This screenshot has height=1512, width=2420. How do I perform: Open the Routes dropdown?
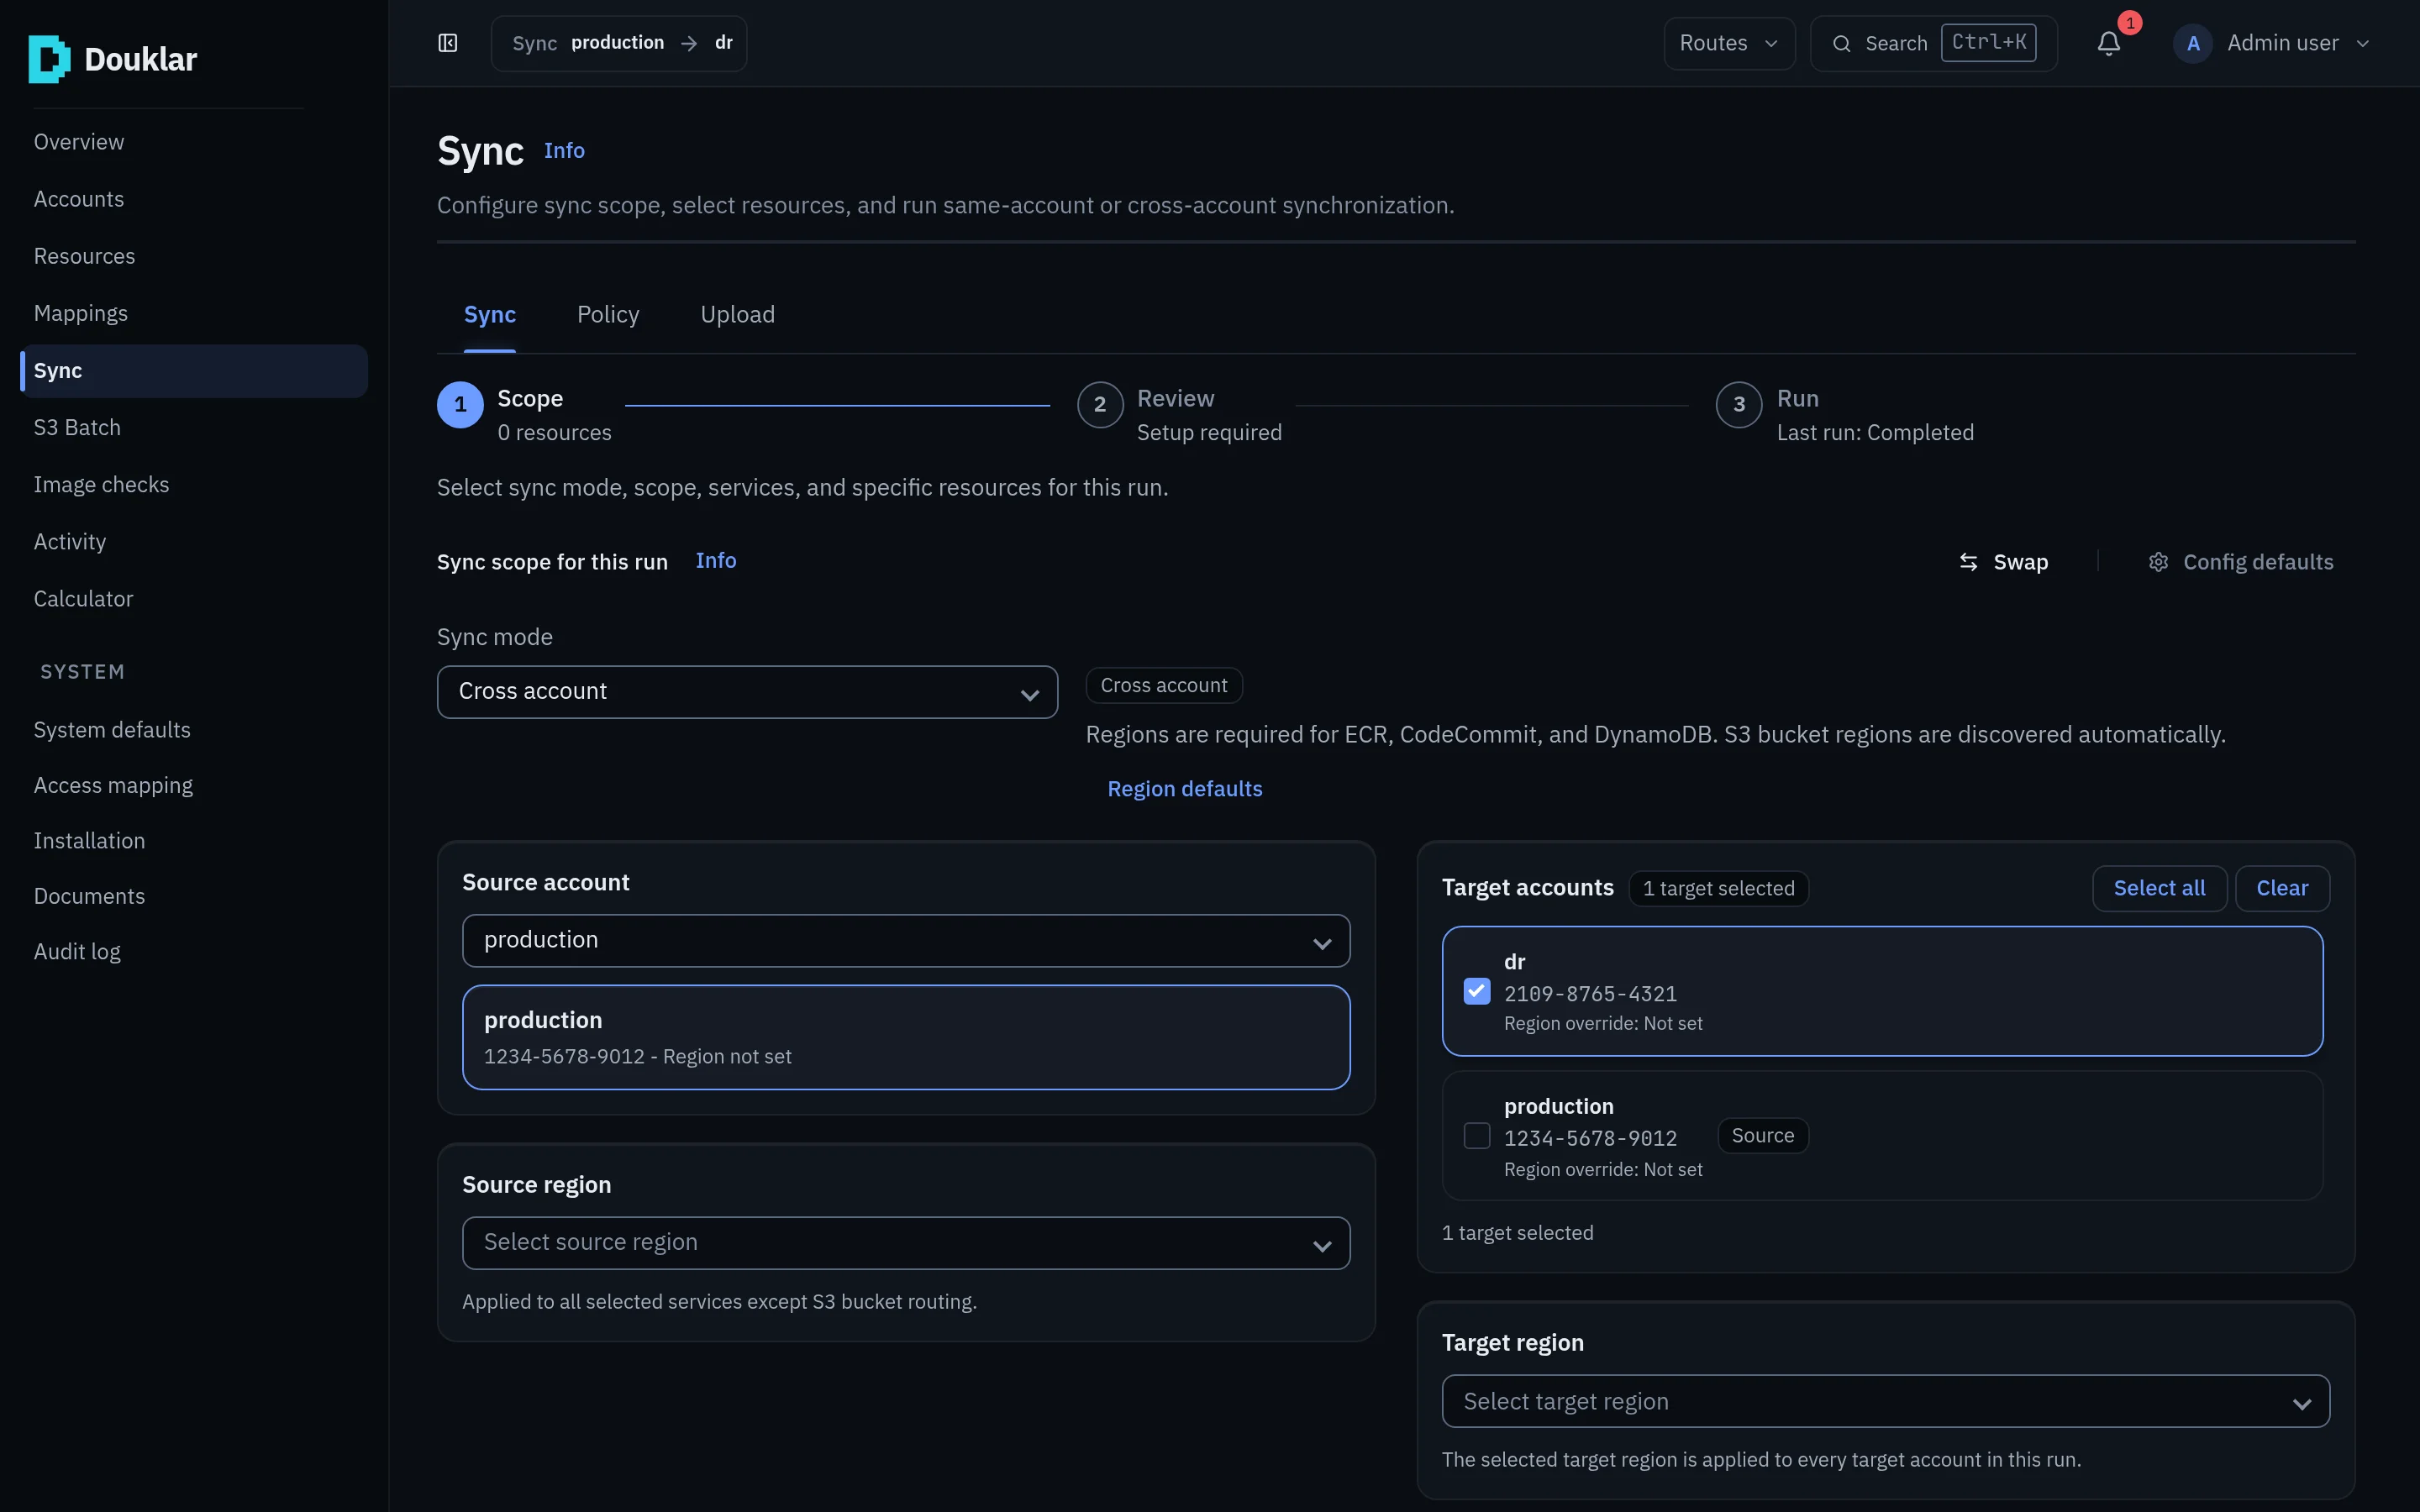(1729, 43)
